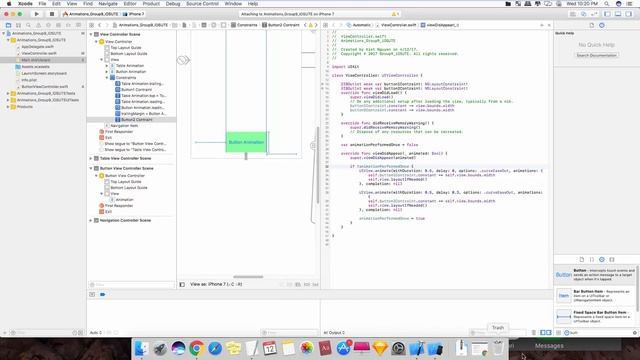Image resolution: width=640 pixels, height=360 pixels.
Task: Hide the debug area via its toggle icon
Action: coord(92,294)
